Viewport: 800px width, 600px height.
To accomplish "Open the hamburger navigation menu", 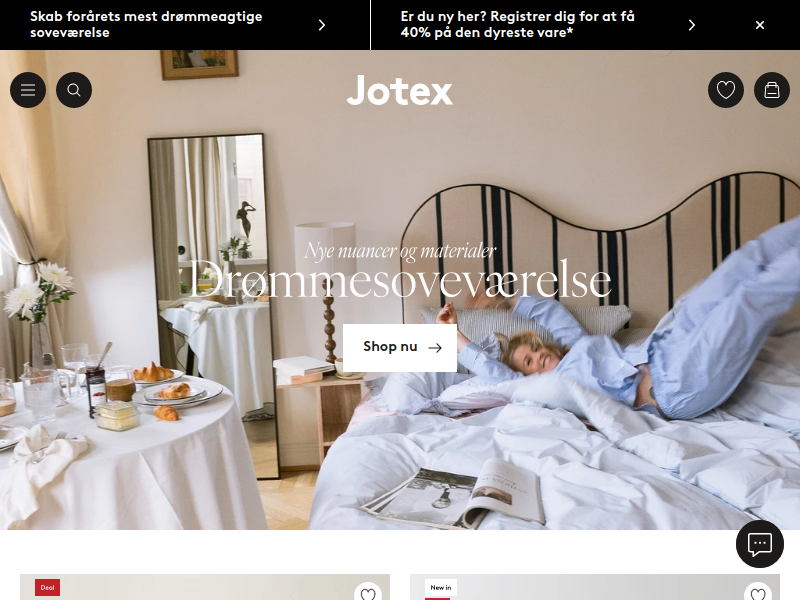I will tap(28, 90).
